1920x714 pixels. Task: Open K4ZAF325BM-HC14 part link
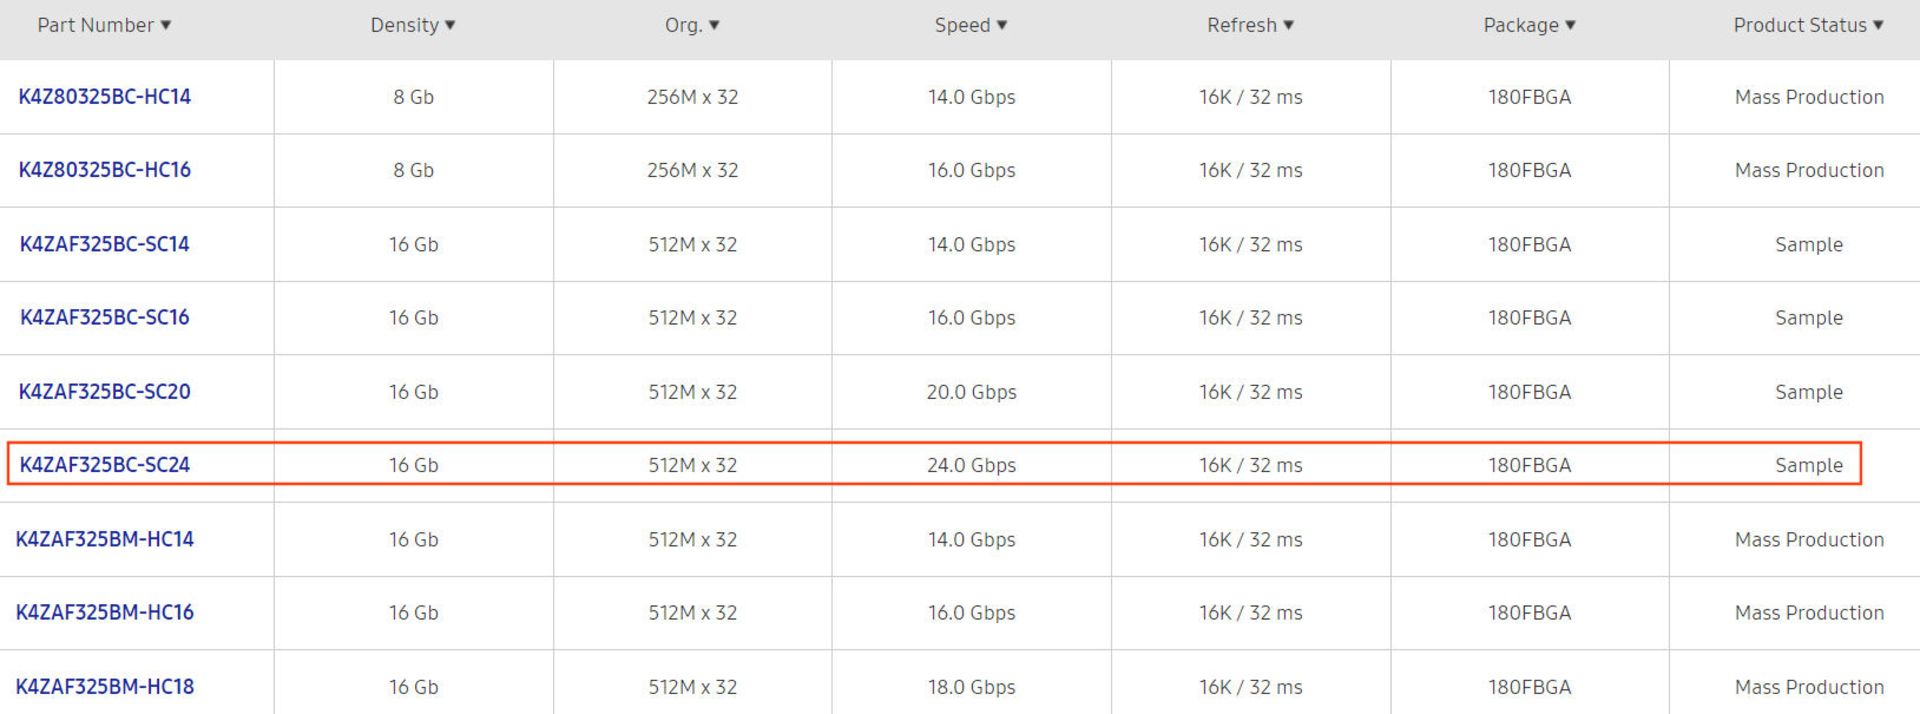click(x=105, y=539)
